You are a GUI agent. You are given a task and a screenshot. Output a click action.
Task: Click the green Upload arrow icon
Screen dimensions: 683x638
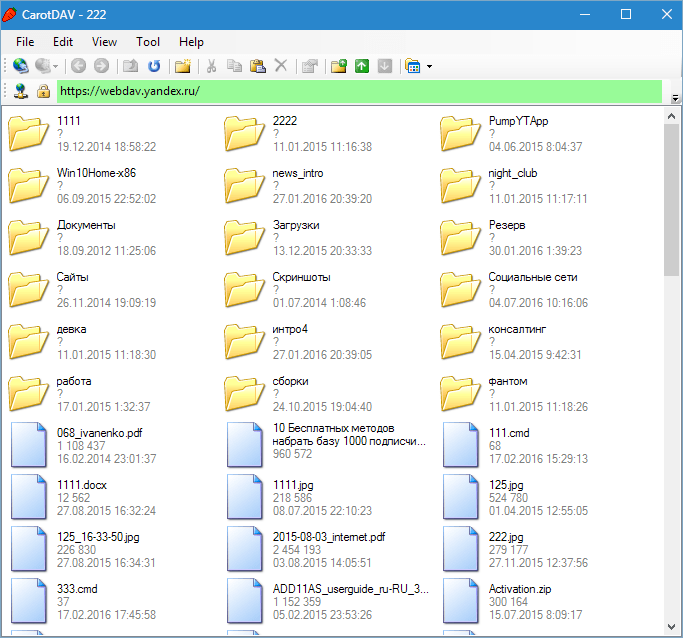pyautogui.click(x=362, y=66)
